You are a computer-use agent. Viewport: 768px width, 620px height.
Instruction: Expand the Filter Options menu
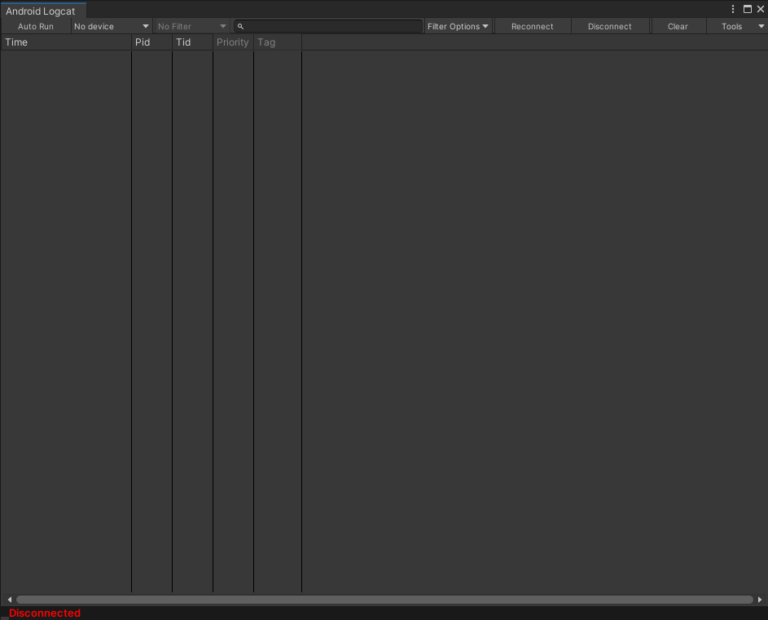coord(458,26)
